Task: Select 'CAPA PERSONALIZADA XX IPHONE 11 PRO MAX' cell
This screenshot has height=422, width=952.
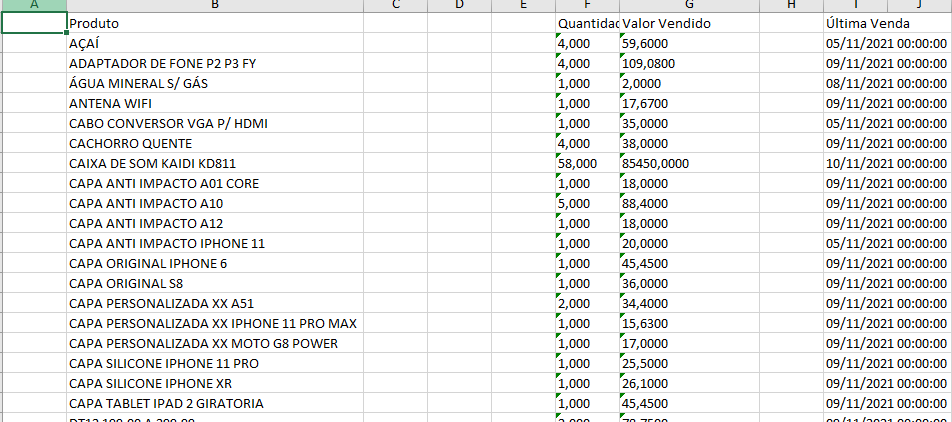Action: coord(216,324)
